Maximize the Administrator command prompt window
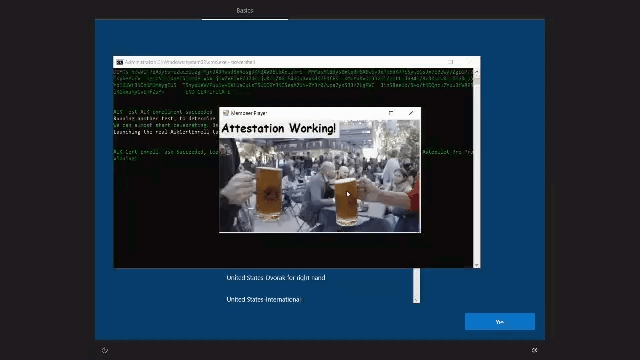Screen dimensions: 640x360 click(451, 62)
